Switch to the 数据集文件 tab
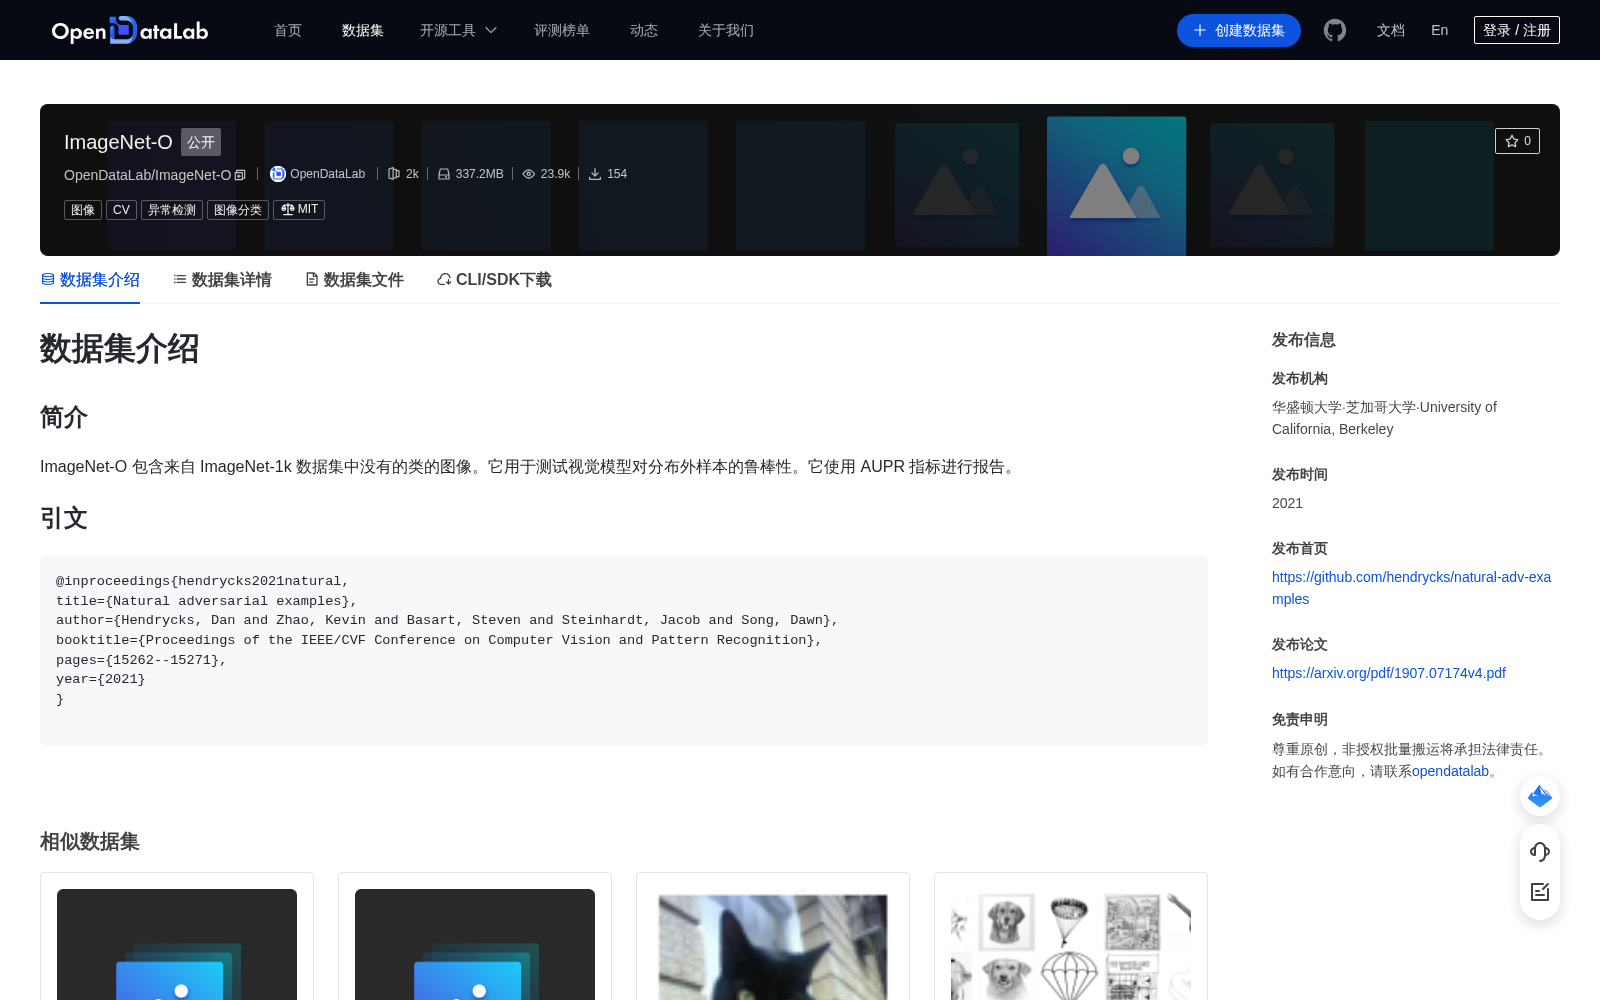The image size is (1600, 1000). 354,280
